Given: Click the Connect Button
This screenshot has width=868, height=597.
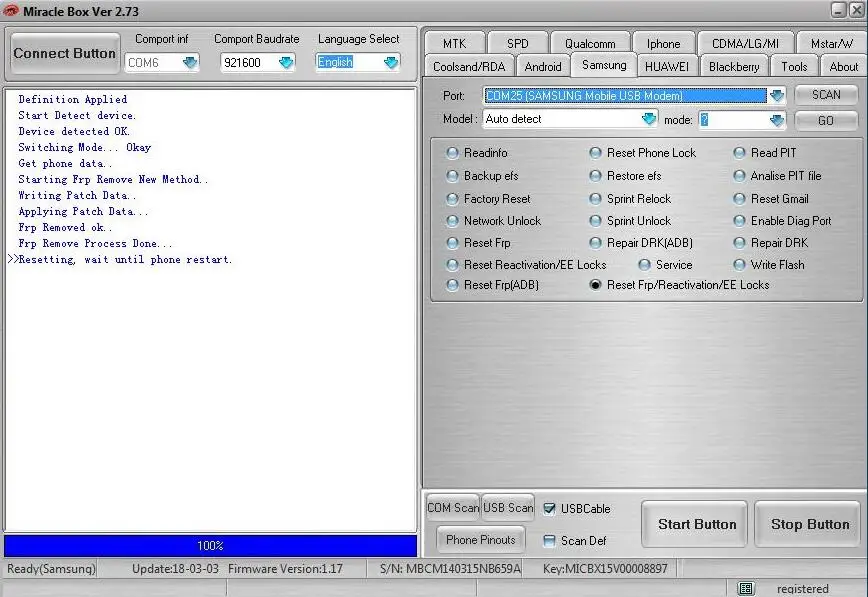Looking at the screenshot, I should (x=65, y=53).
